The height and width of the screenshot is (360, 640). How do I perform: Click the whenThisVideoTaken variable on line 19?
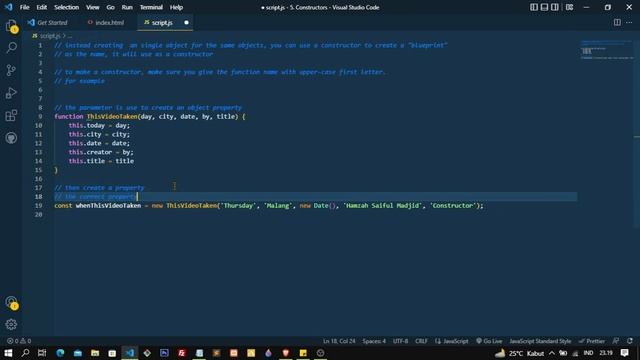tap(108, 206)
